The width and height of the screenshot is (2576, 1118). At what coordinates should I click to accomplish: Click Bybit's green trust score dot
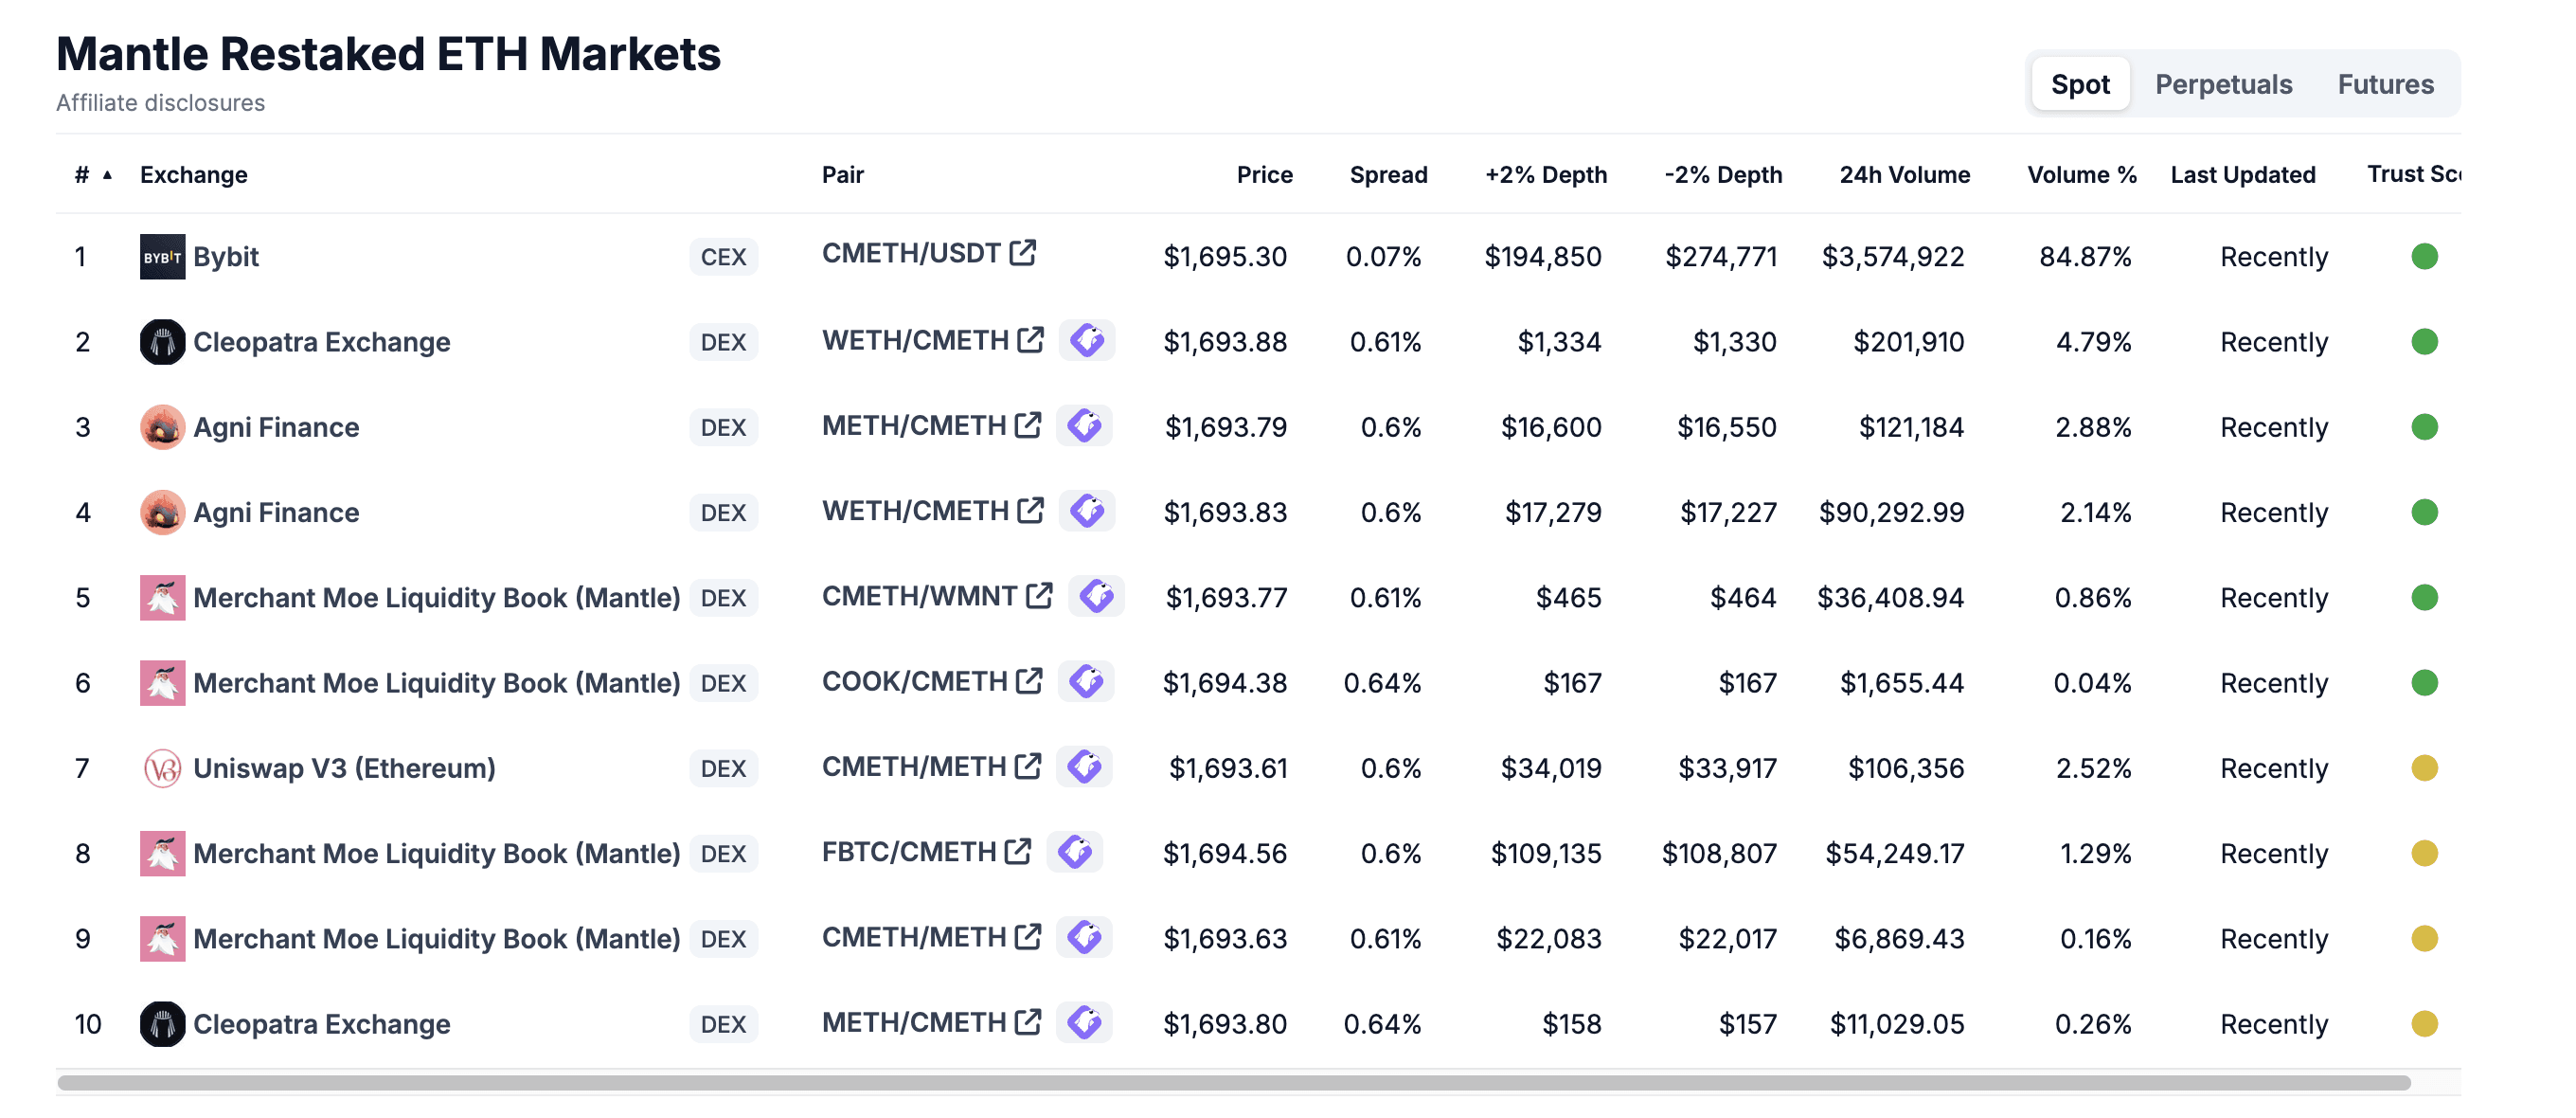(2424, 257)
